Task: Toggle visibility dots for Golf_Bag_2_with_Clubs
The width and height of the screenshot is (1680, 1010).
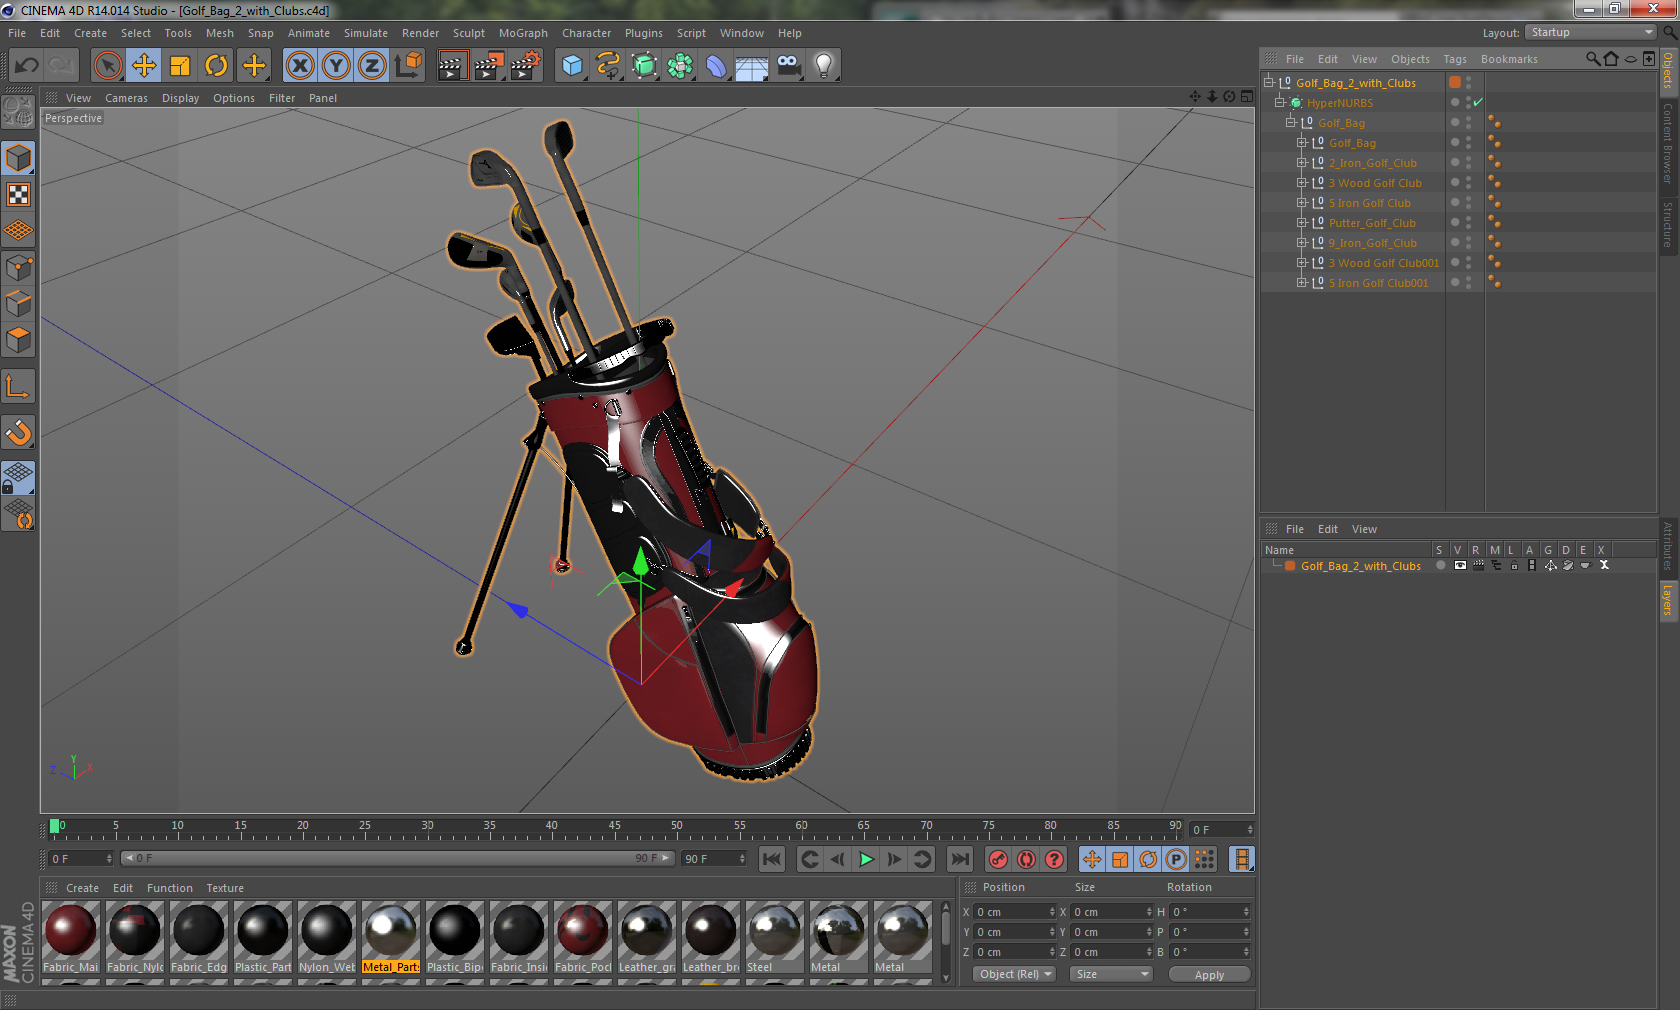Action: [x=1468, y=82]
